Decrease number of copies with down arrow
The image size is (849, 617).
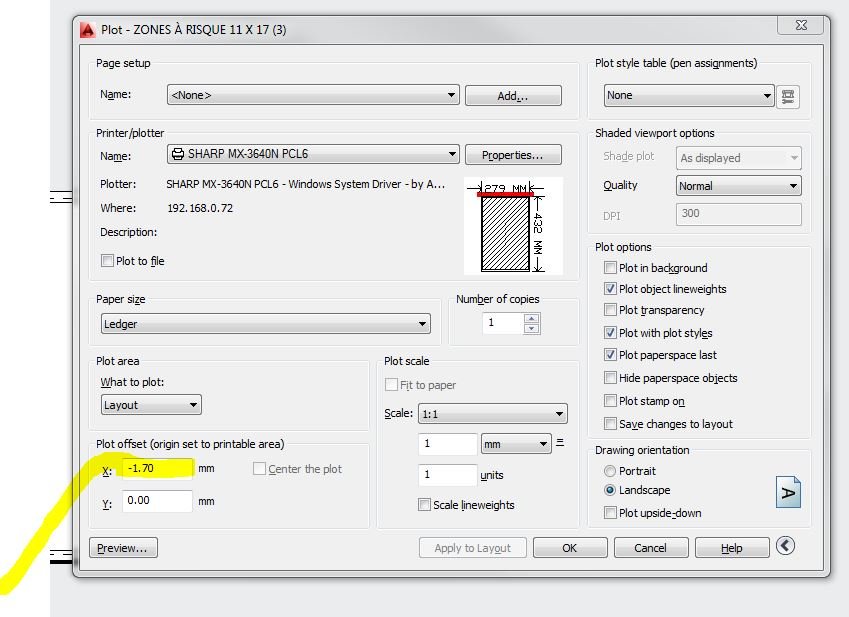click(x=532, y=329)
